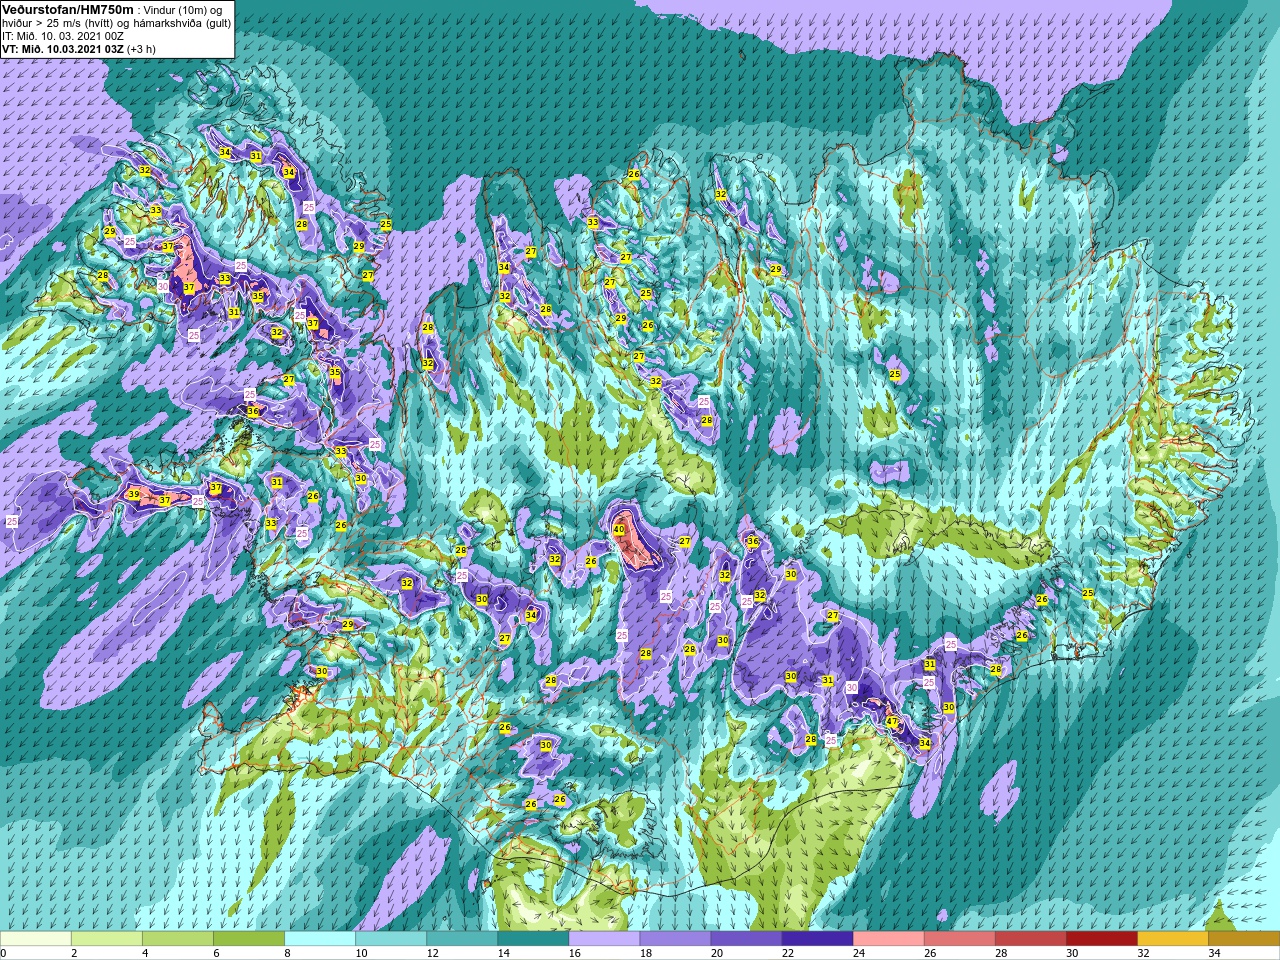The image size is (1280, 960).
Task: Click the olive green 6–8 m/s legend swatch
Action: pos(249,939)
